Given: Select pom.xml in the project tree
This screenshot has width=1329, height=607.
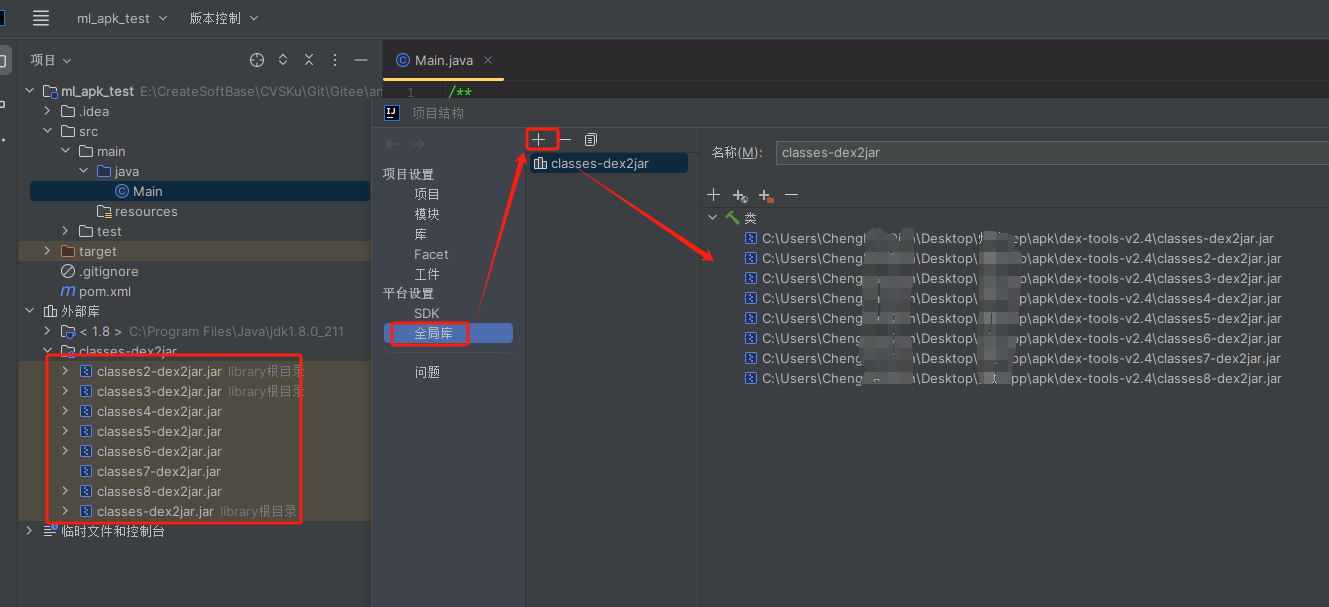Looking at the screenshot, I should tap(105, 291).
